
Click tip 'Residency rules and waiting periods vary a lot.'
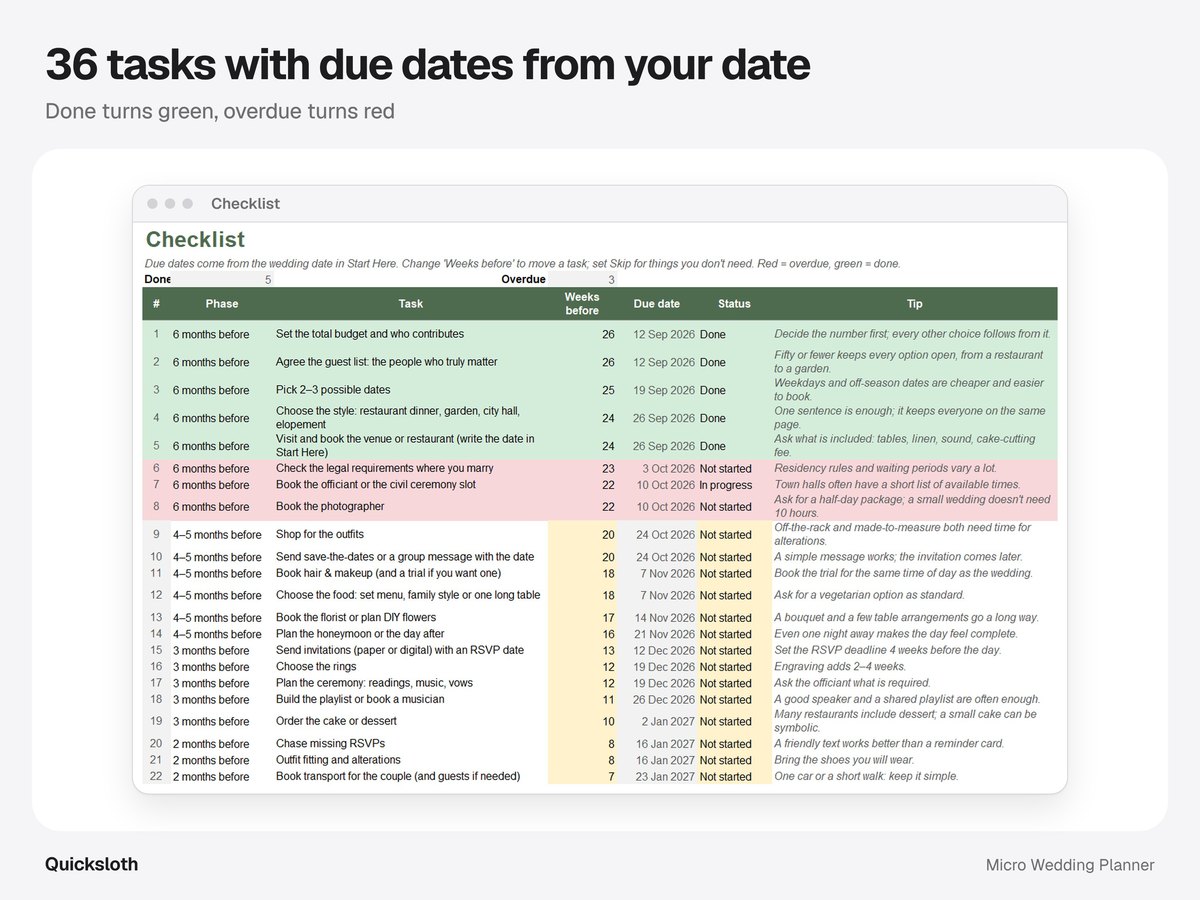tap(886, 468)
